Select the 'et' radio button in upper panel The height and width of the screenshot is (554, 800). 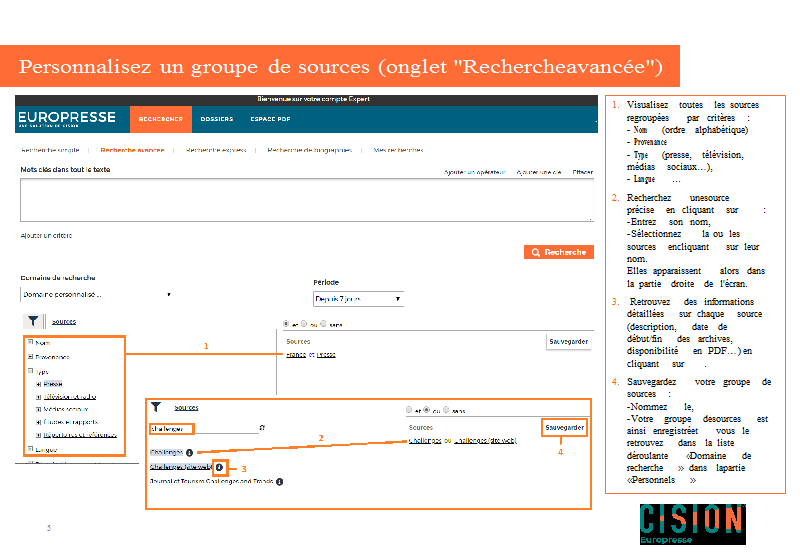point(286,324)
